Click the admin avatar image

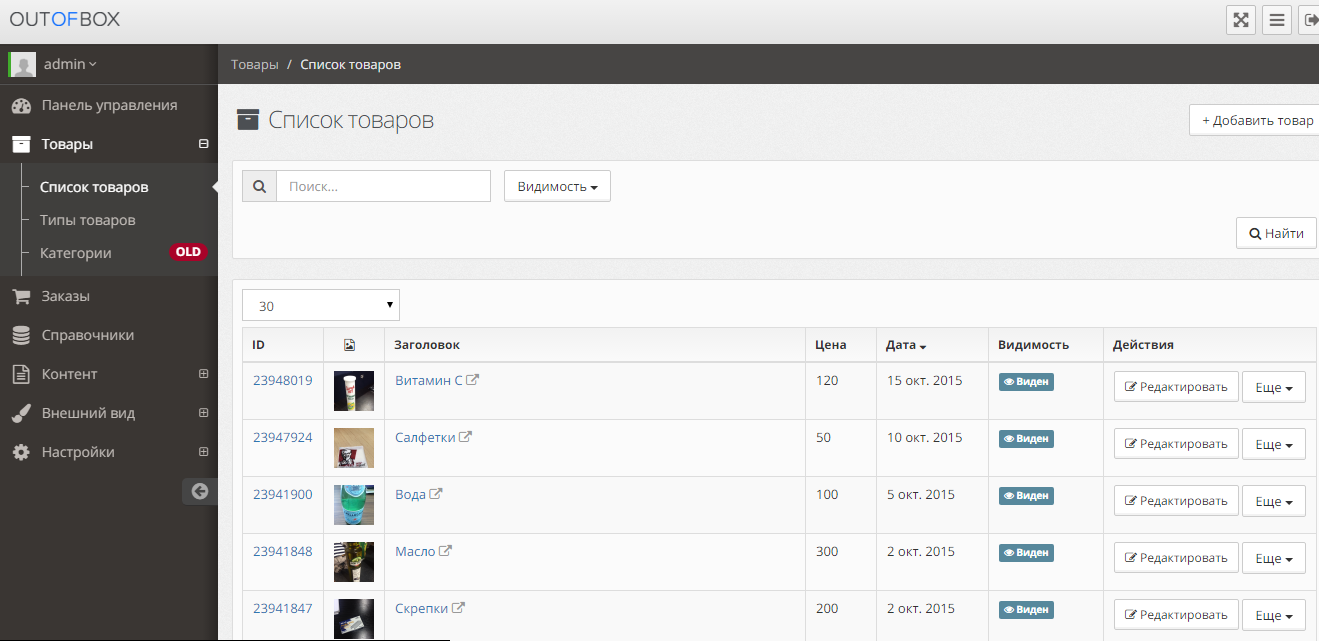[22, 64]
